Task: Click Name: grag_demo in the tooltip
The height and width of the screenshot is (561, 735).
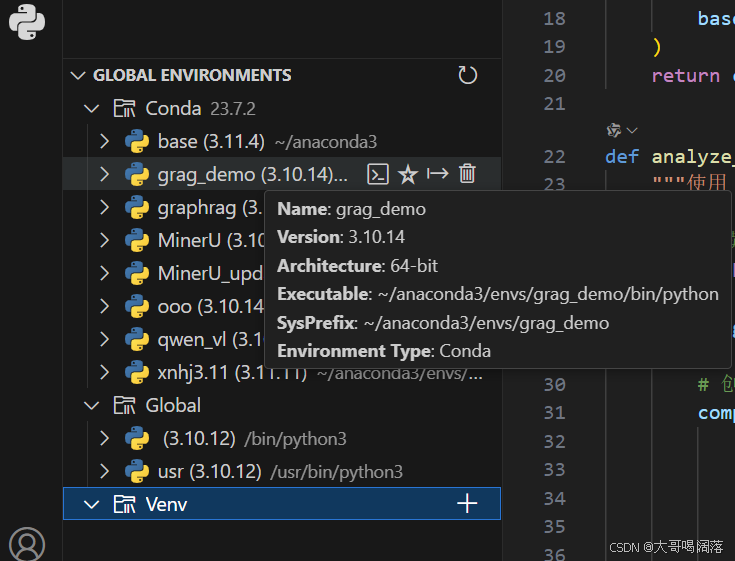Action: (x=351, y=209)
